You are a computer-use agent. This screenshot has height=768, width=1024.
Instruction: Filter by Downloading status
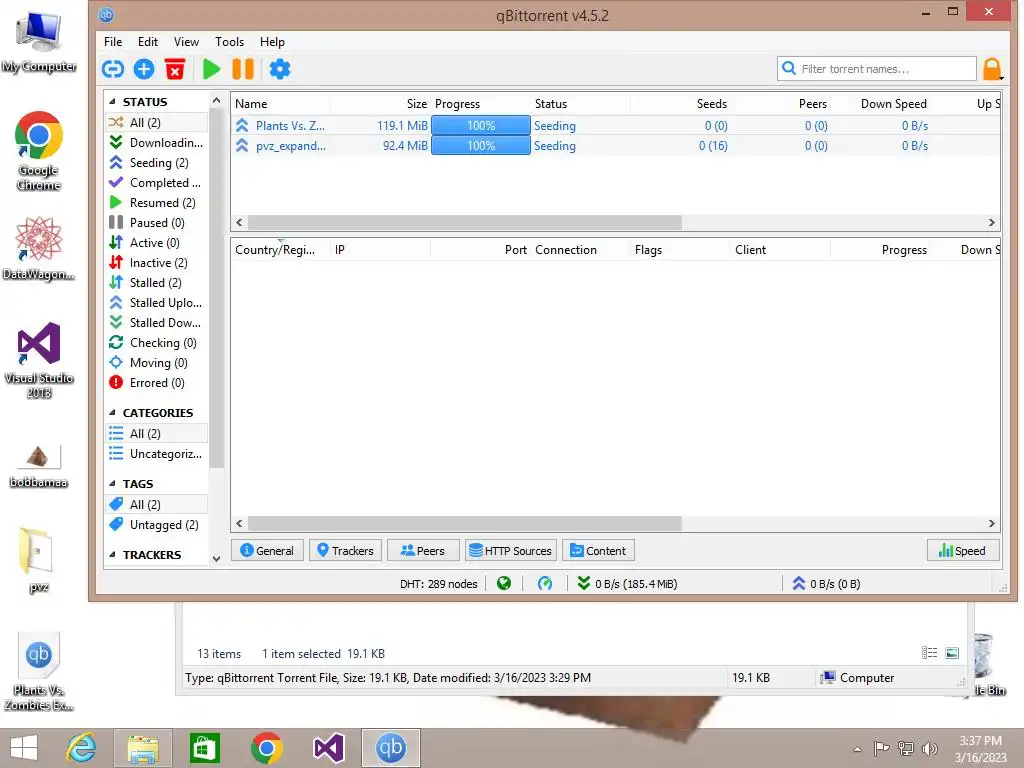156,142
